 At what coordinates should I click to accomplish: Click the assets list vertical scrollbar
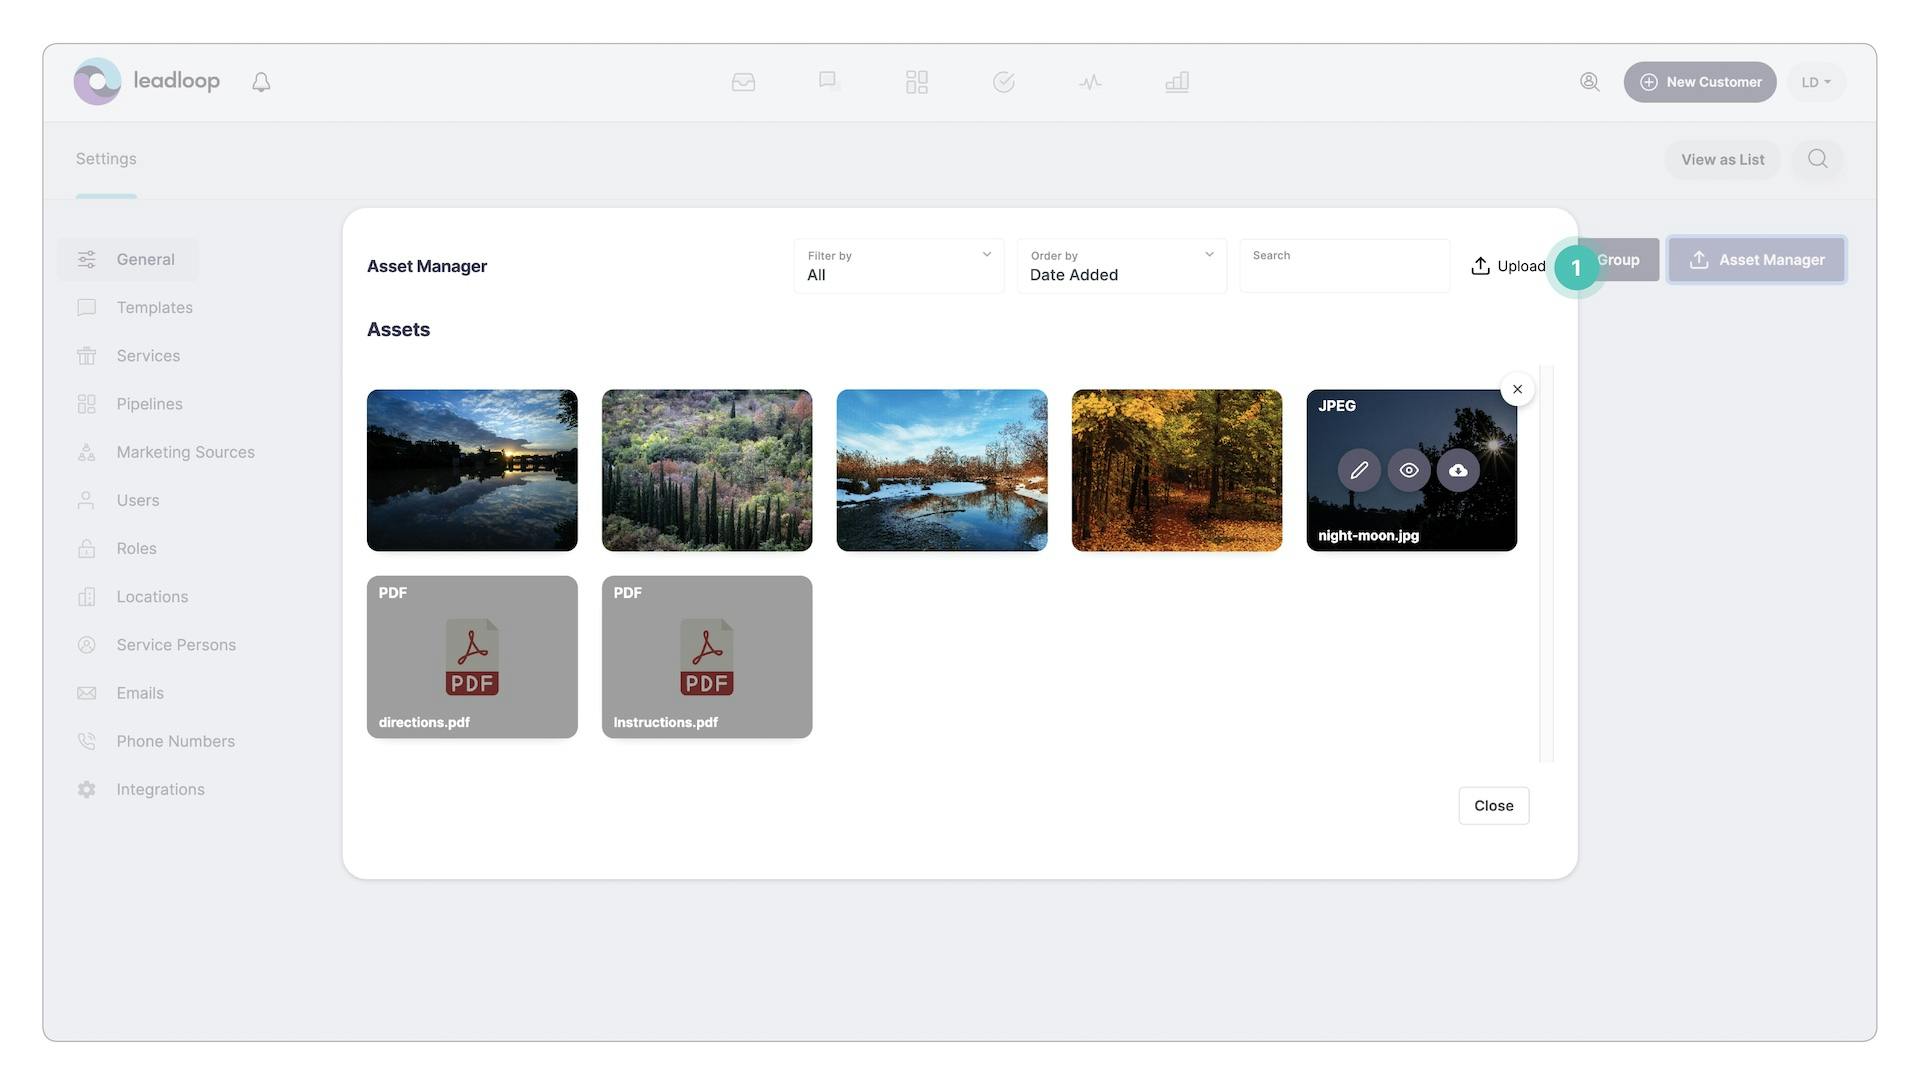click(1546, 564)
